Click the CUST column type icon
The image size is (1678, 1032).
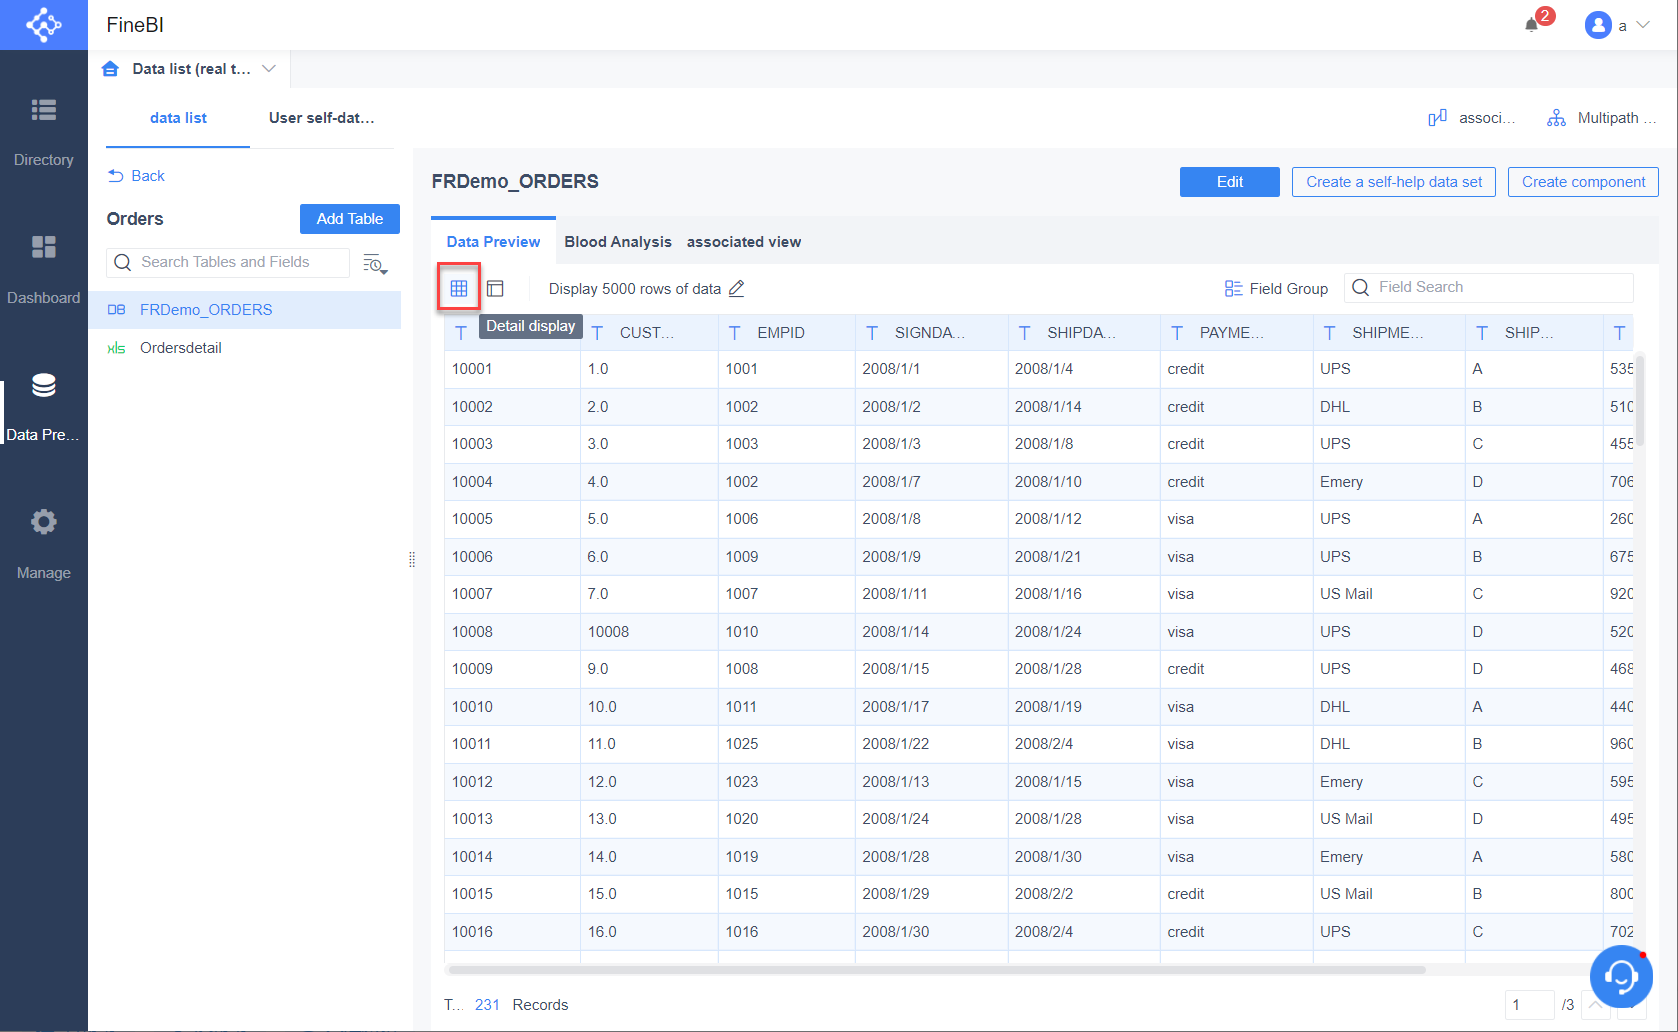(x=597, y=333)
